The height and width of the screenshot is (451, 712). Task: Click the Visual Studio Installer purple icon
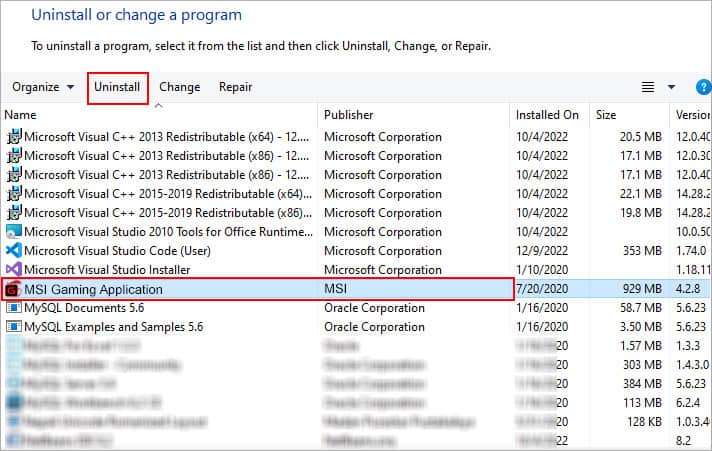pos(14,270)
